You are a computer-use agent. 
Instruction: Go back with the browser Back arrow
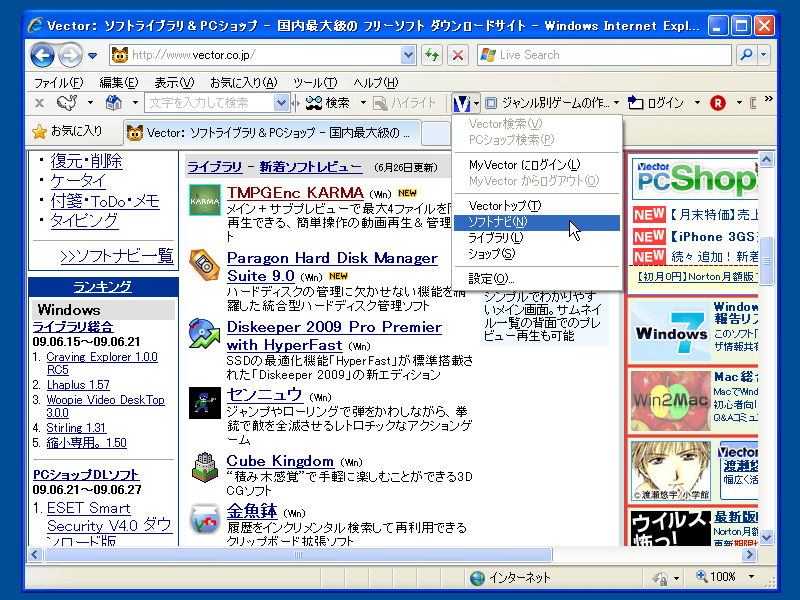43,55
